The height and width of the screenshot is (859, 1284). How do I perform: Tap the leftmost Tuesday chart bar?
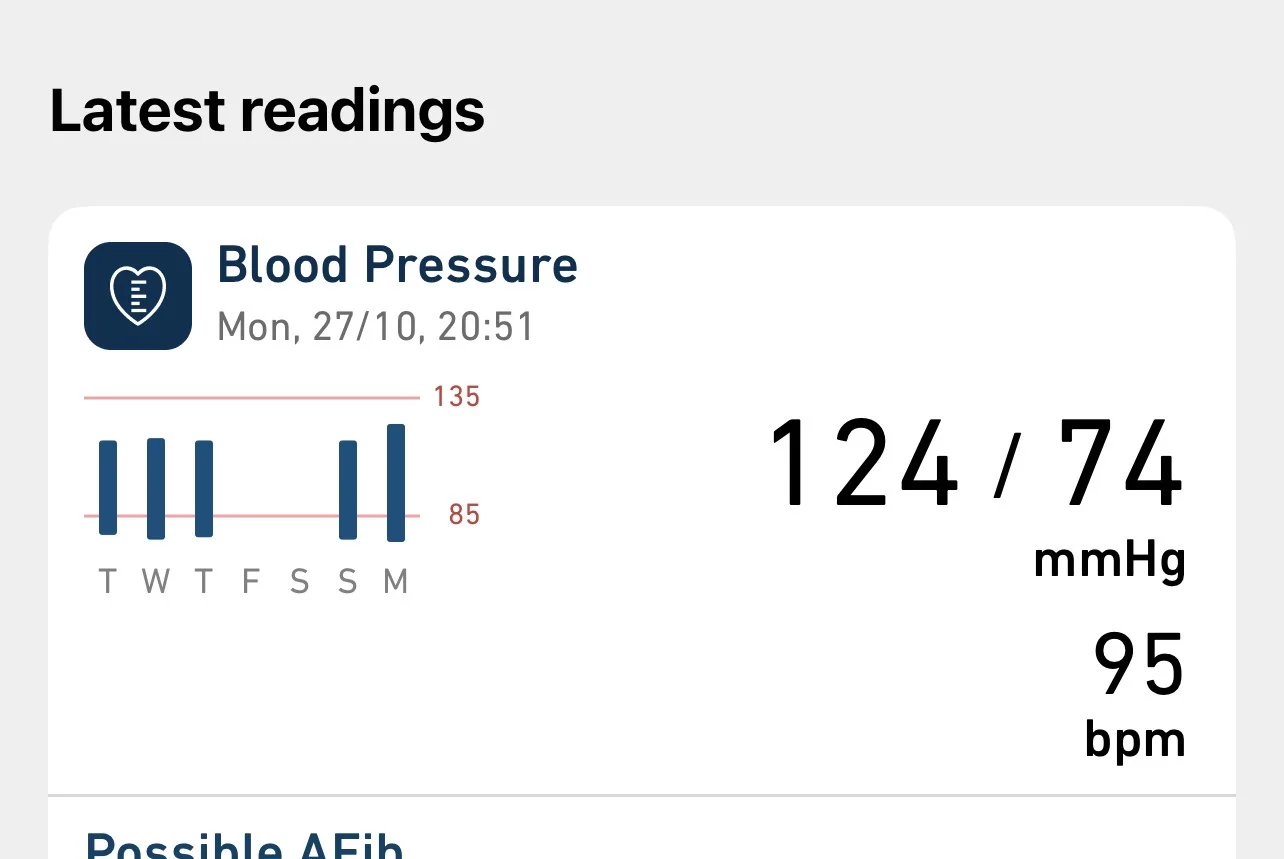point(108,487)
